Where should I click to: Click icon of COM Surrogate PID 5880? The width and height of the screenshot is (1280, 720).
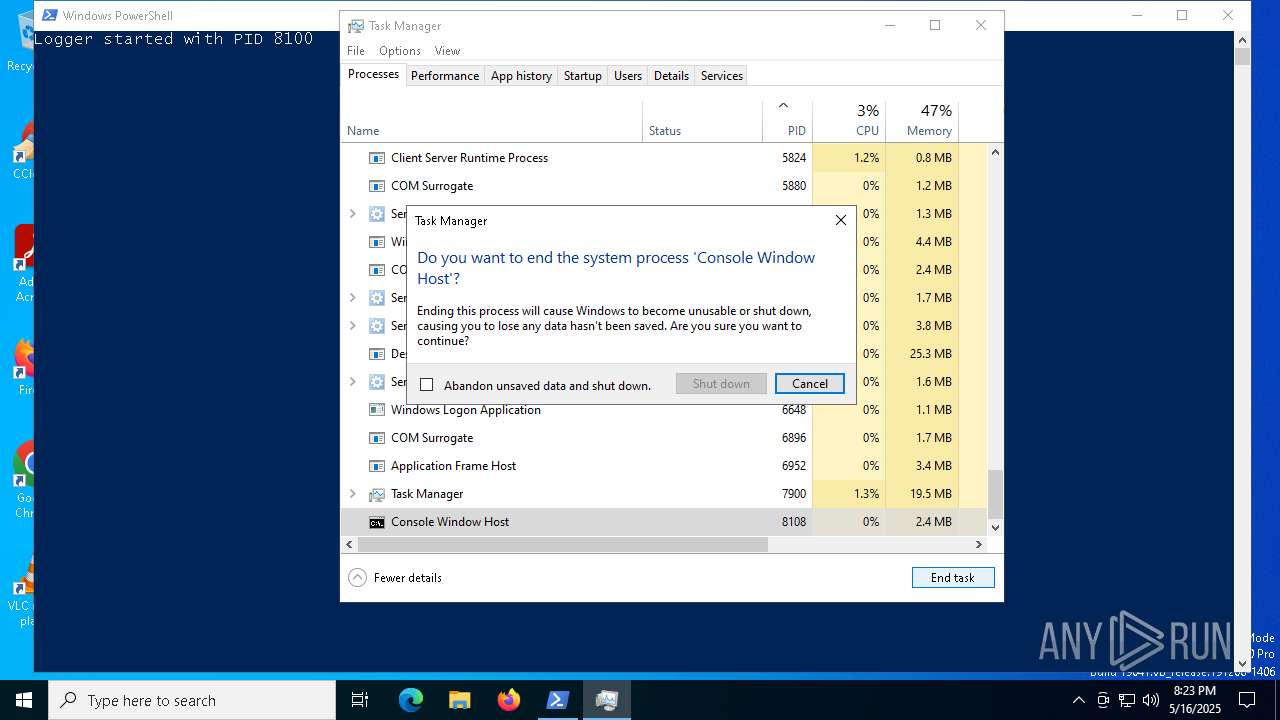377,186
